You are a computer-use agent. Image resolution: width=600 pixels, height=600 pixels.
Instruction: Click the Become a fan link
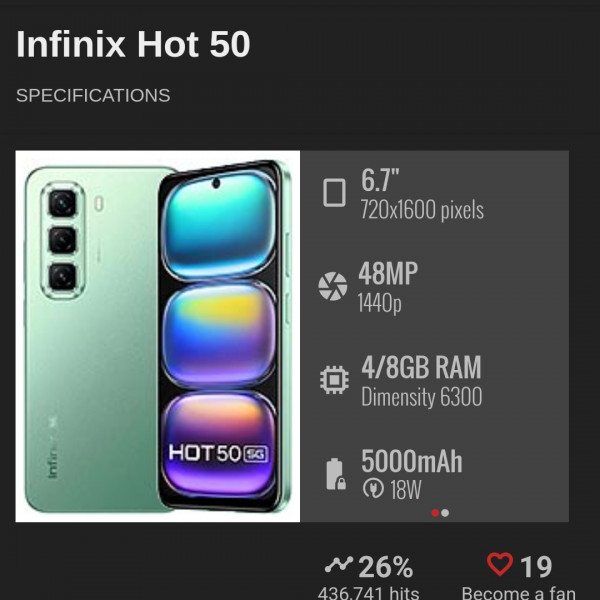pos(518,593)
